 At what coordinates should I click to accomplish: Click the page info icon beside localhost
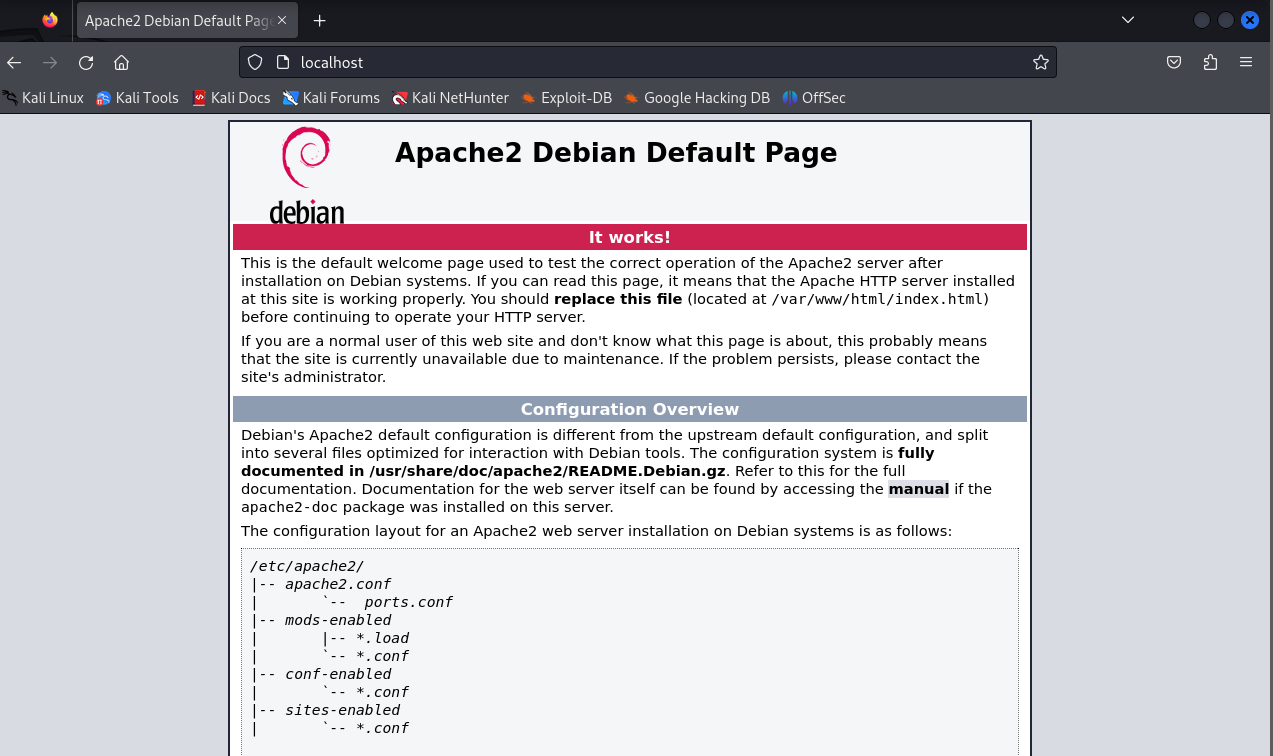(281, 62)
